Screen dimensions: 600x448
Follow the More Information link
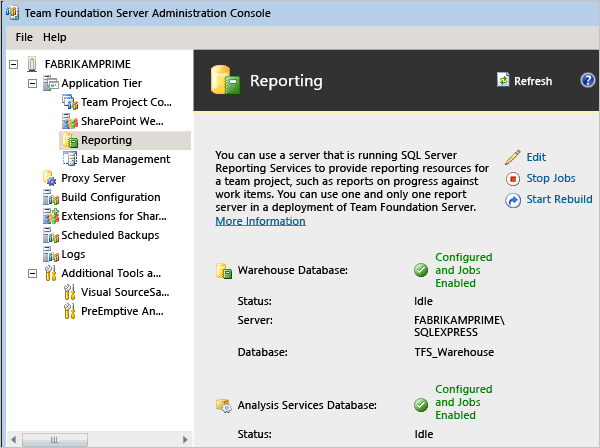(x=260, y=221)
